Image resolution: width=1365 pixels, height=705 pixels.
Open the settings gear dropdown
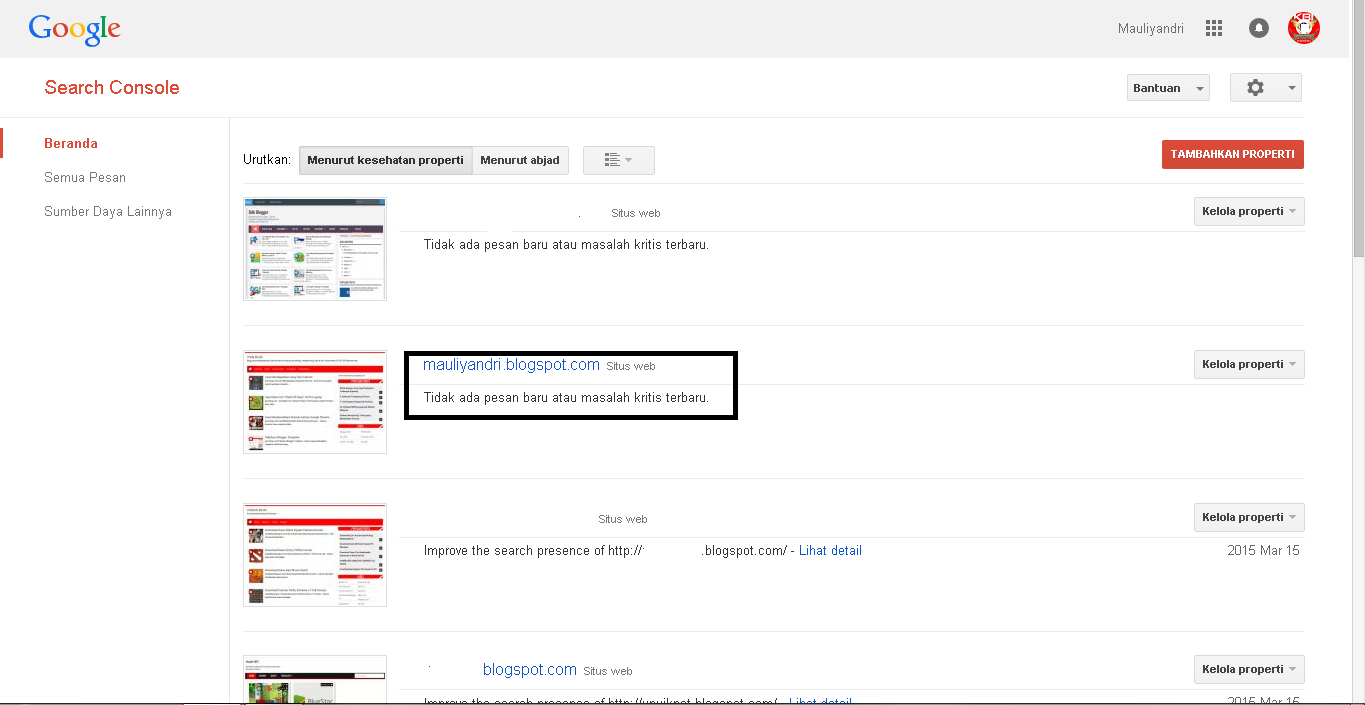(x=1265, y=88)
